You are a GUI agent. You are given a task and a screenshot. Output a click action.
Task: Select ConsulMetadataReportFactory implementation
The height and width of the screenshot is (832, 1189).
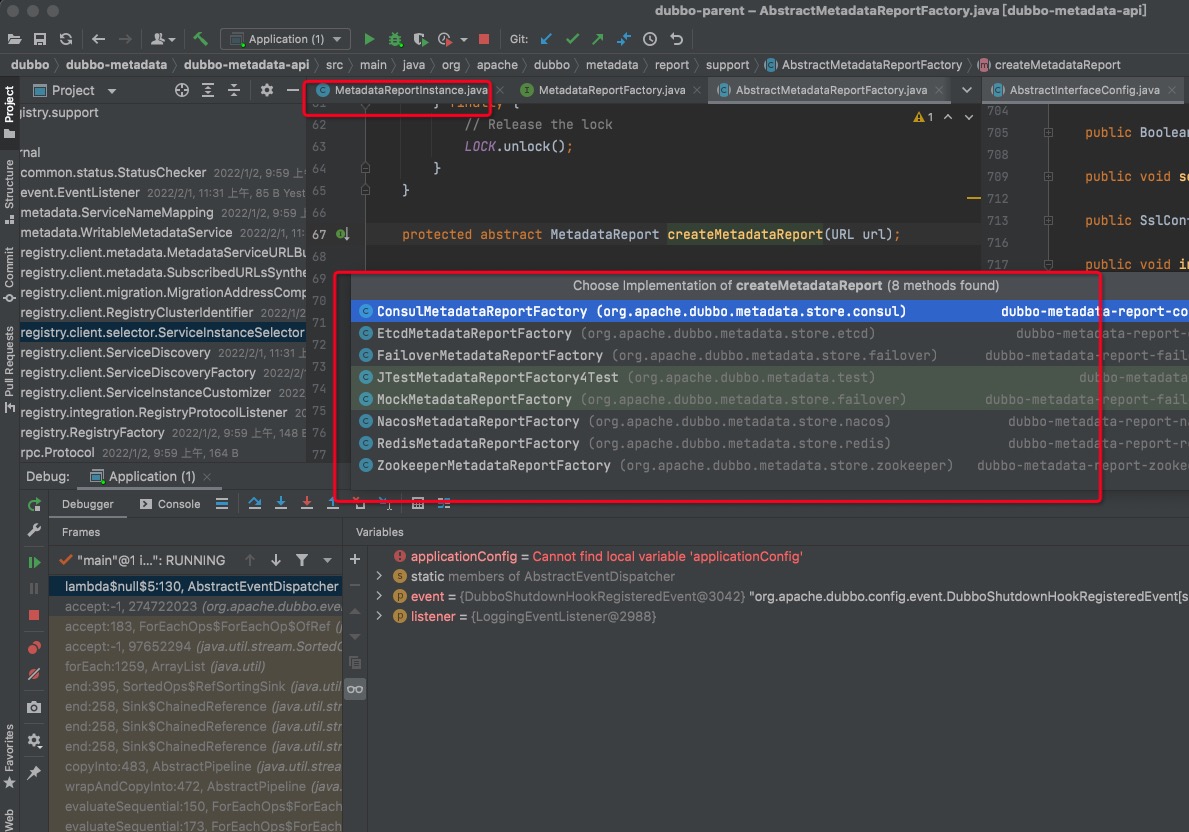(770, 311)
